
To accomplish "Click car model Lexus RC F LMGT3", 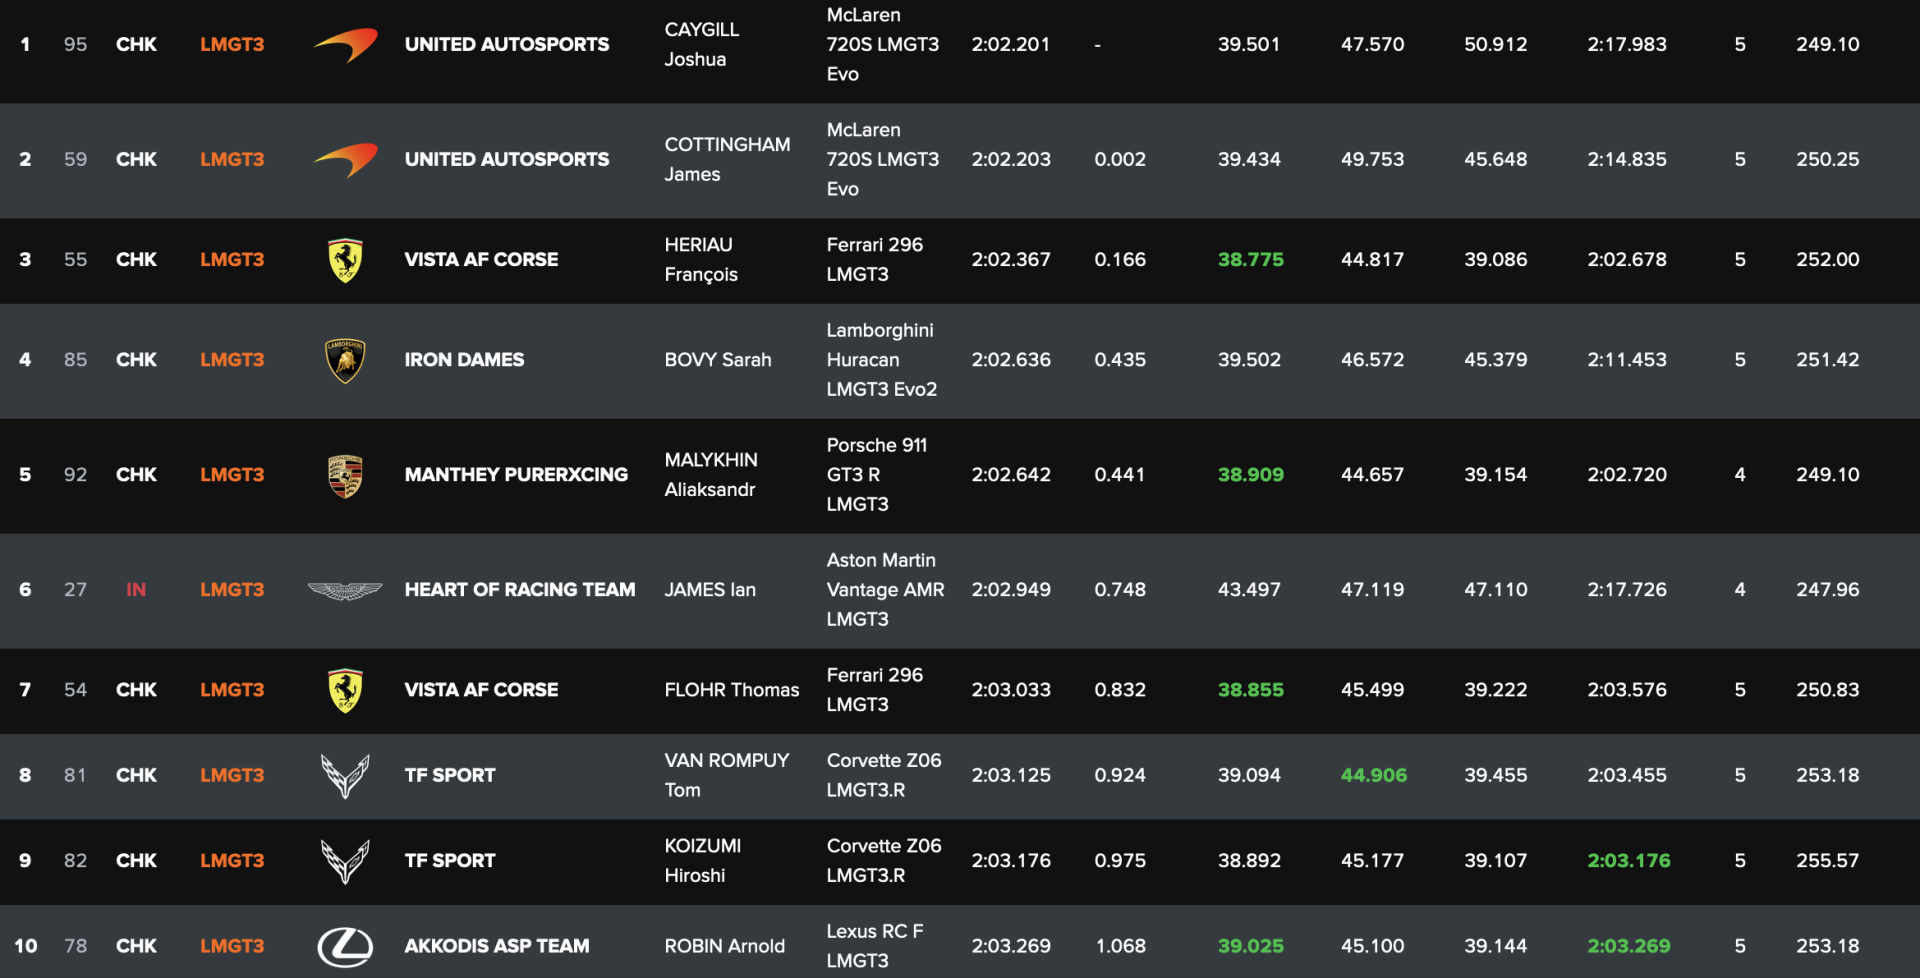I will 875,946.
